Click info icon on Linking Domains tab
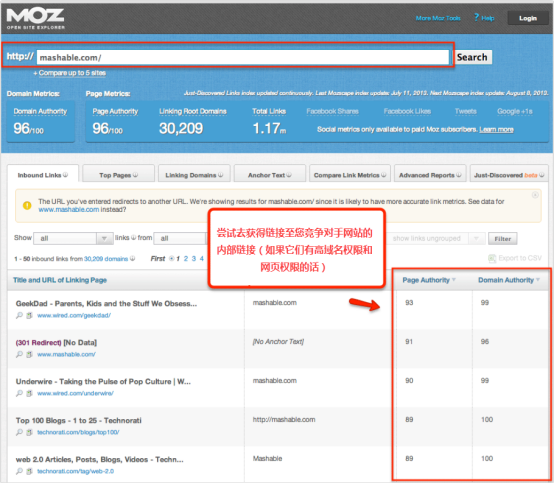The image size is (554, 483). coord(220,175)
